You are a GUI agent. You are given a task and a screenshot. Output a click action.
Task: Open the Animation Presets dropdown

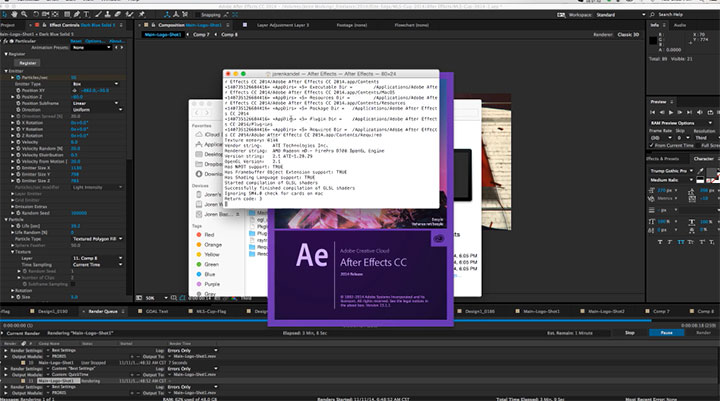(91, 47)
